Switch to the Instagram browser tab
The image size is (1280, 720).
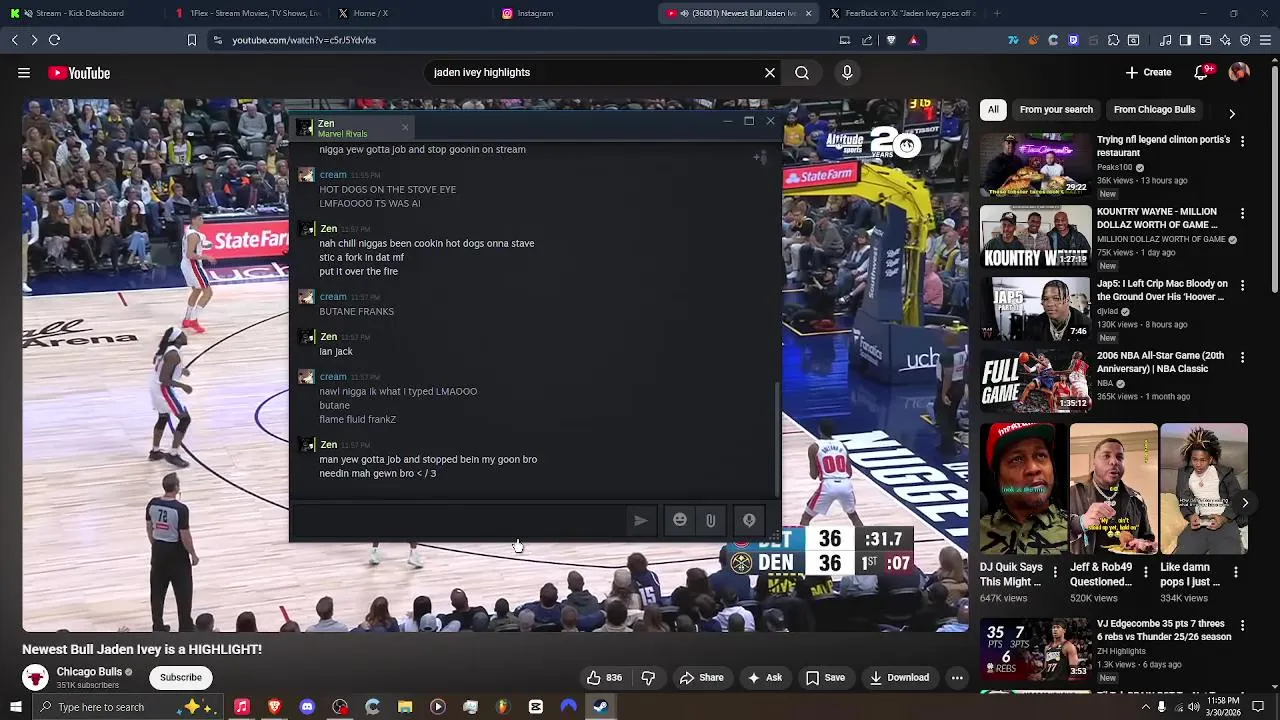pyautogui.click(x=573, y=13)
